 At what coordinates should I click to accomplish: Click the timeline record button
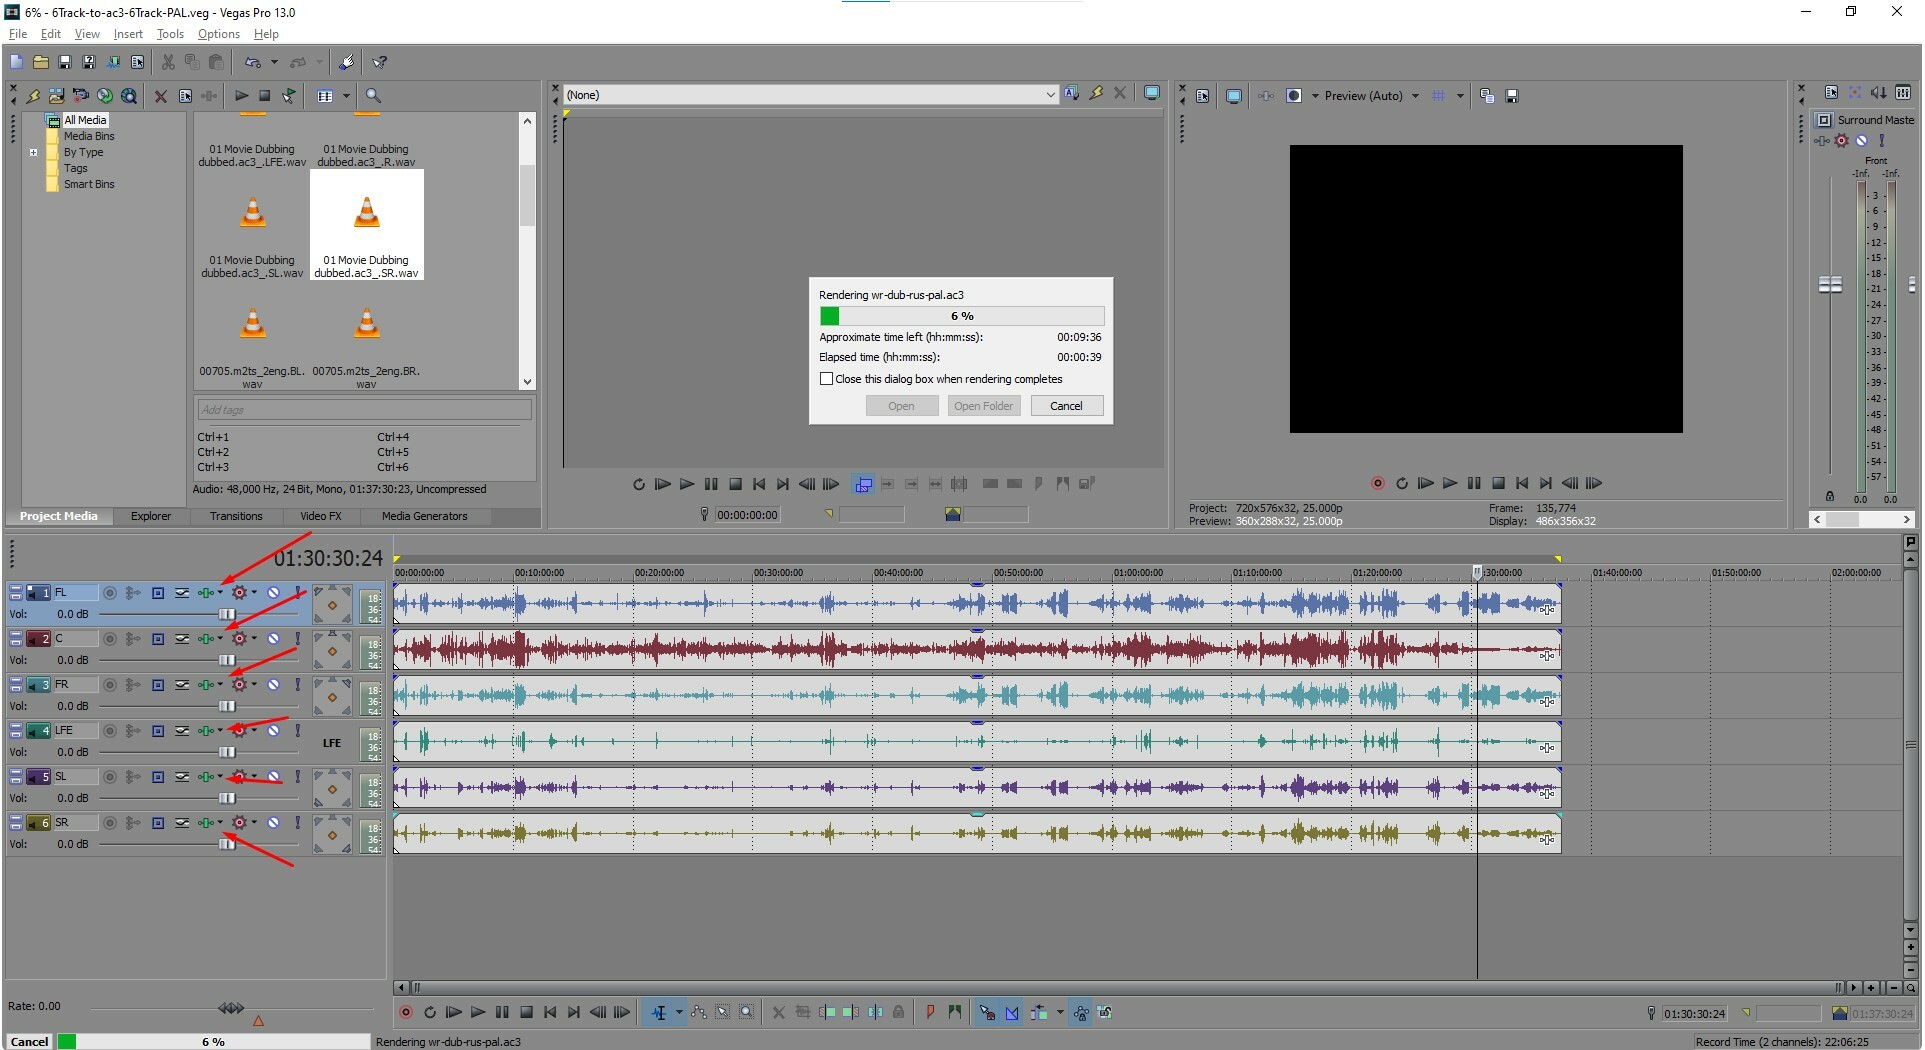[406, 1012]
